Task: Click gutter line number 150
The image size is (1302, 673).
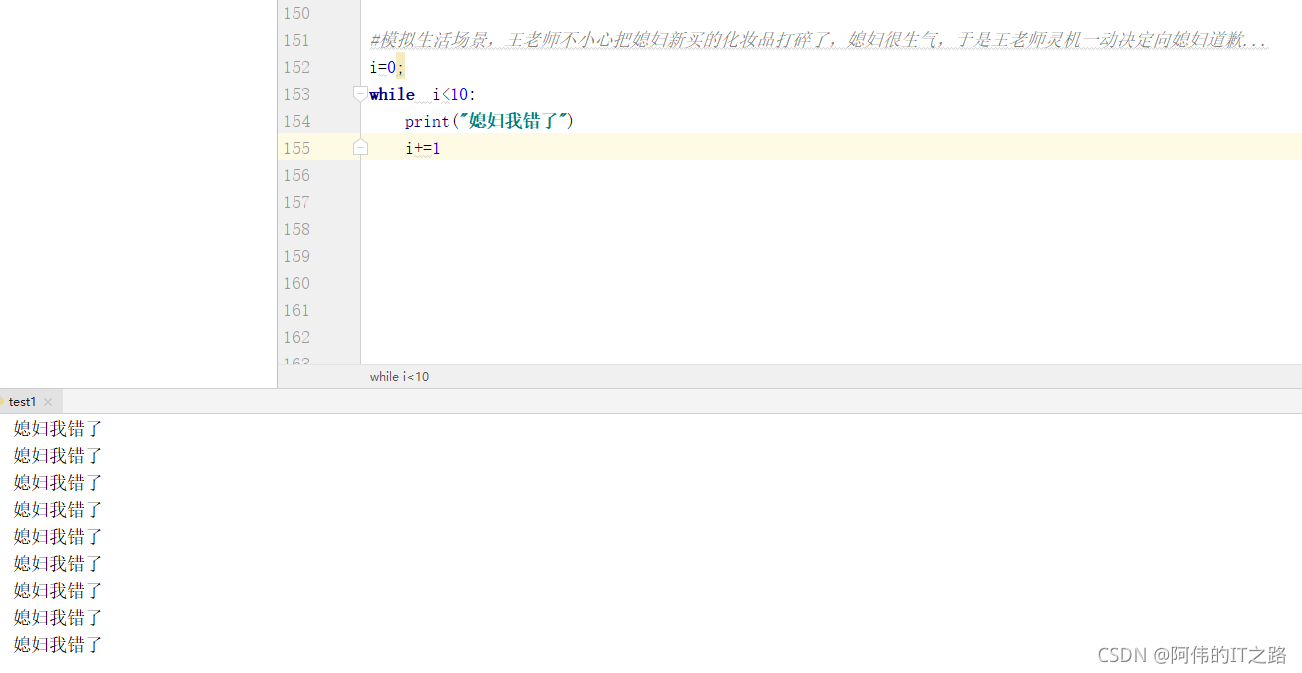Action: click(297, 14)
